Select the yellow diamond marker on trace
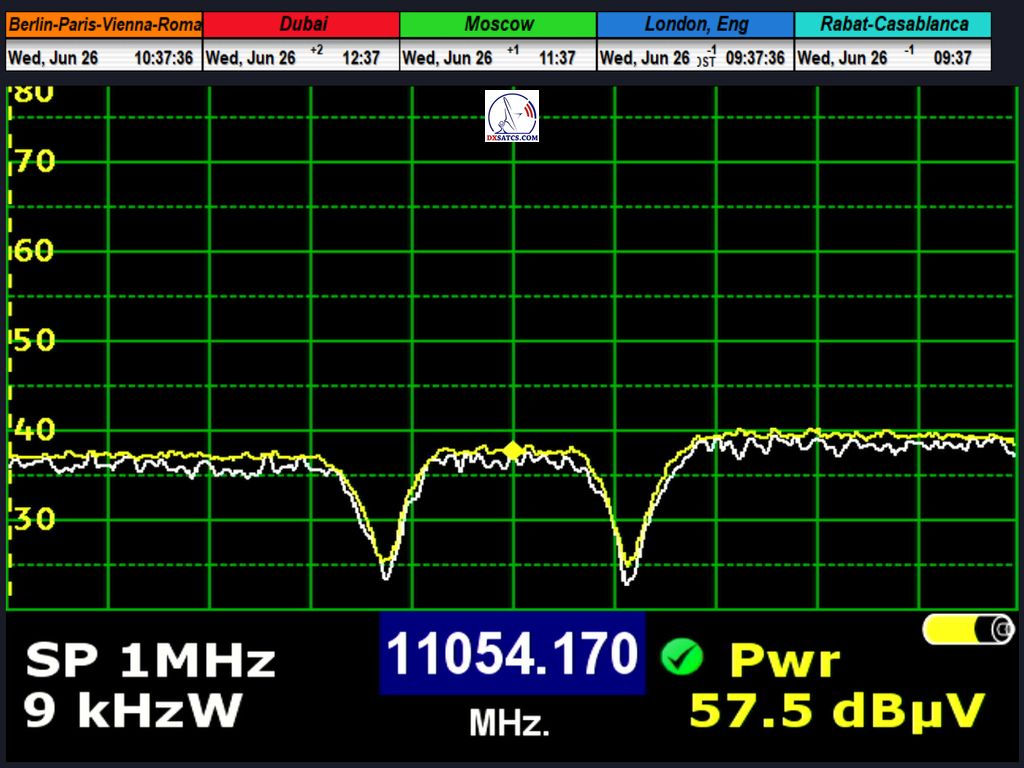 coord(513,451)
